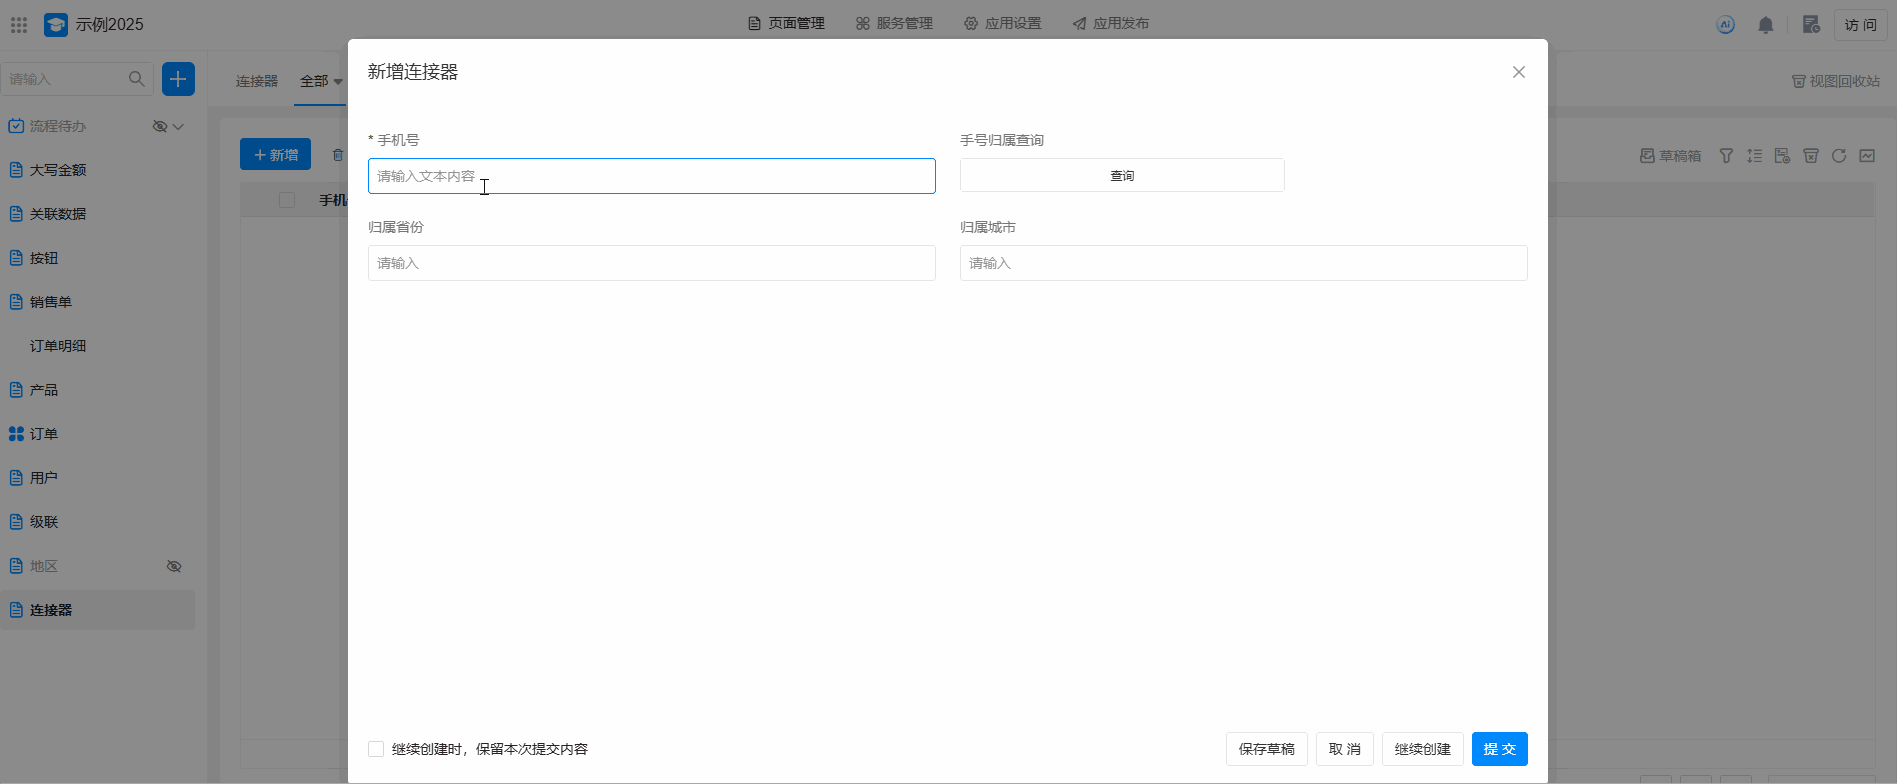Toggle visibility eye icon for 流程待办
This screenshot has width=1897, height=784.
(x=159, y=127)
